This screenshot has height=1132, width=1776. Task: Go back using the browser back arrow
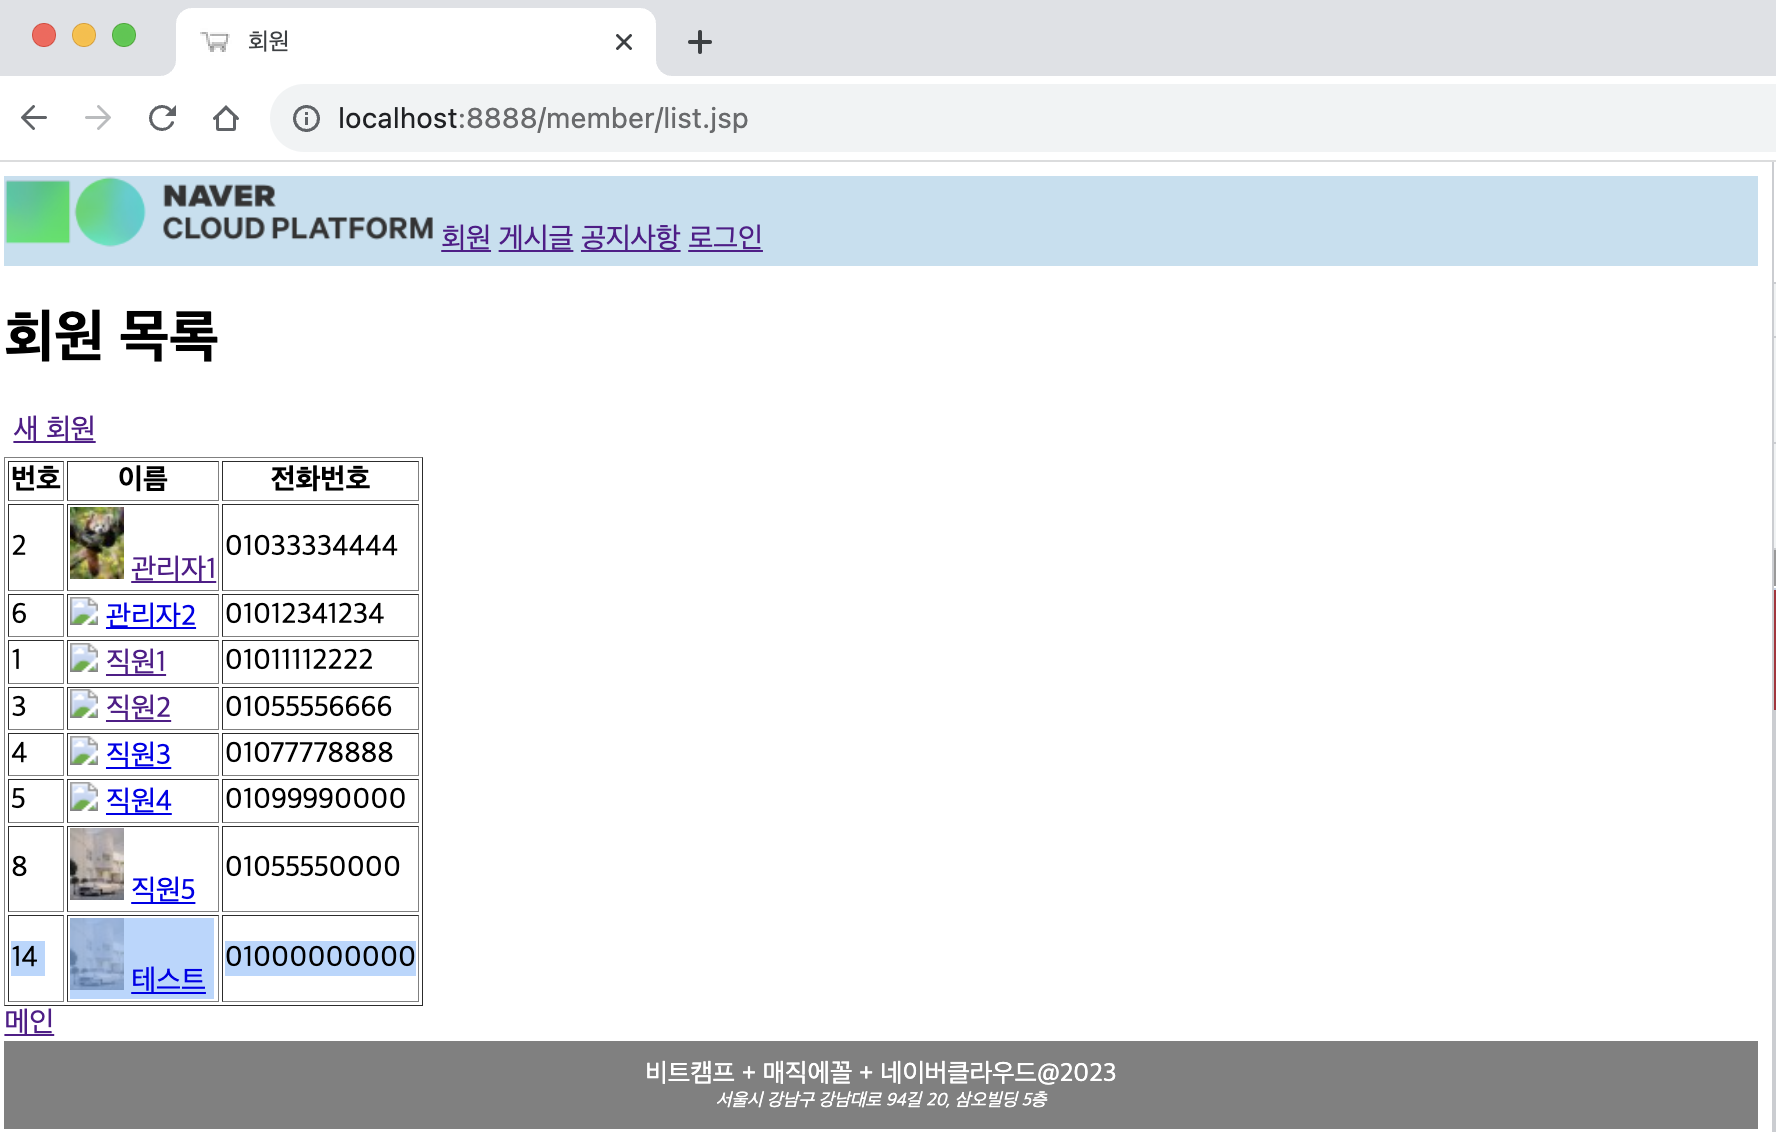34,118
